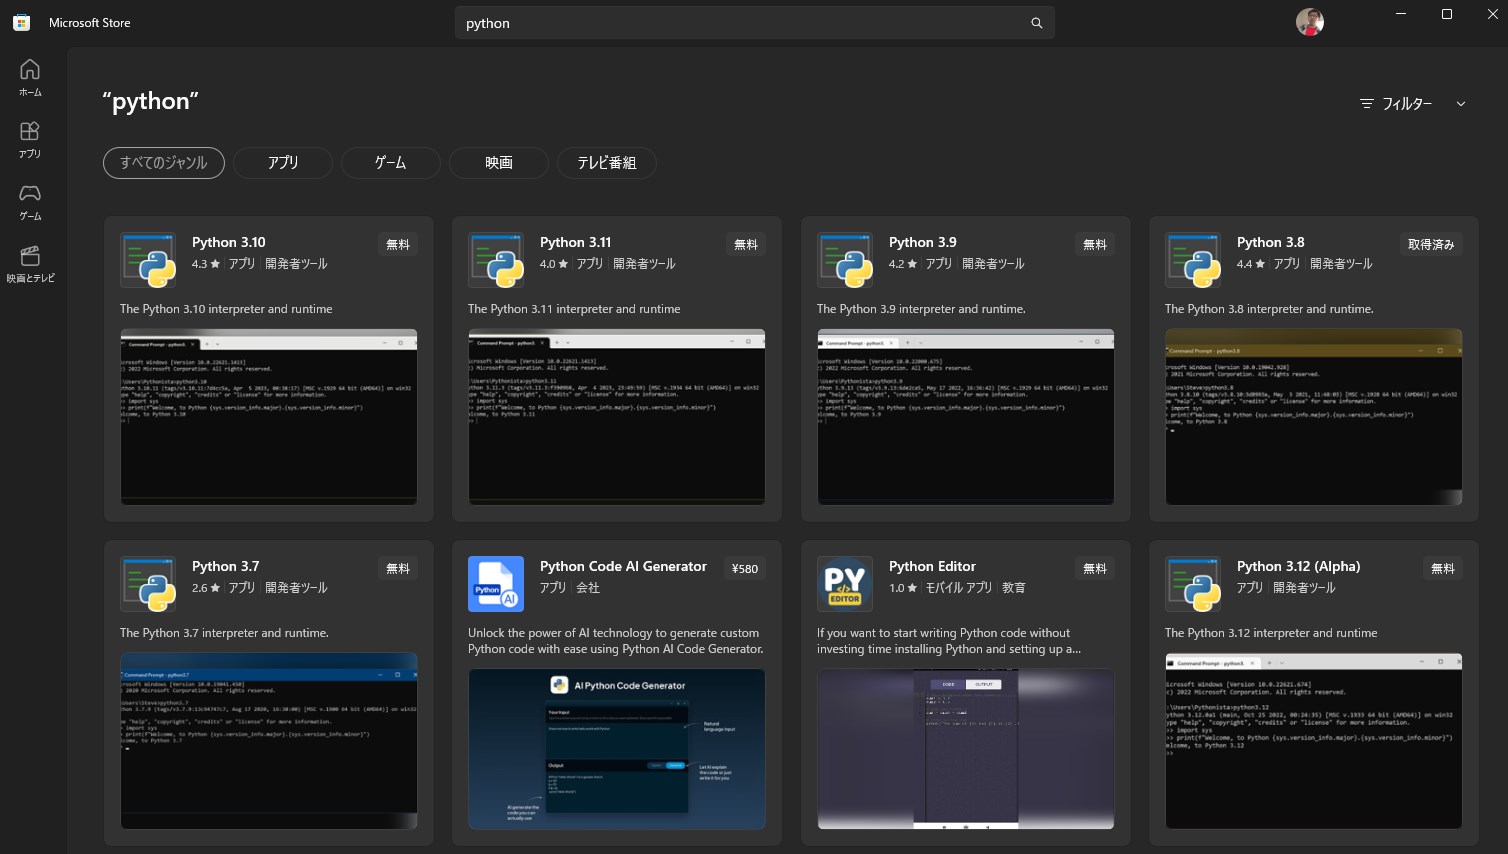The image size is (1508, 854).
Task: Select the 映画 filter tab
Action: pos(498,163)
